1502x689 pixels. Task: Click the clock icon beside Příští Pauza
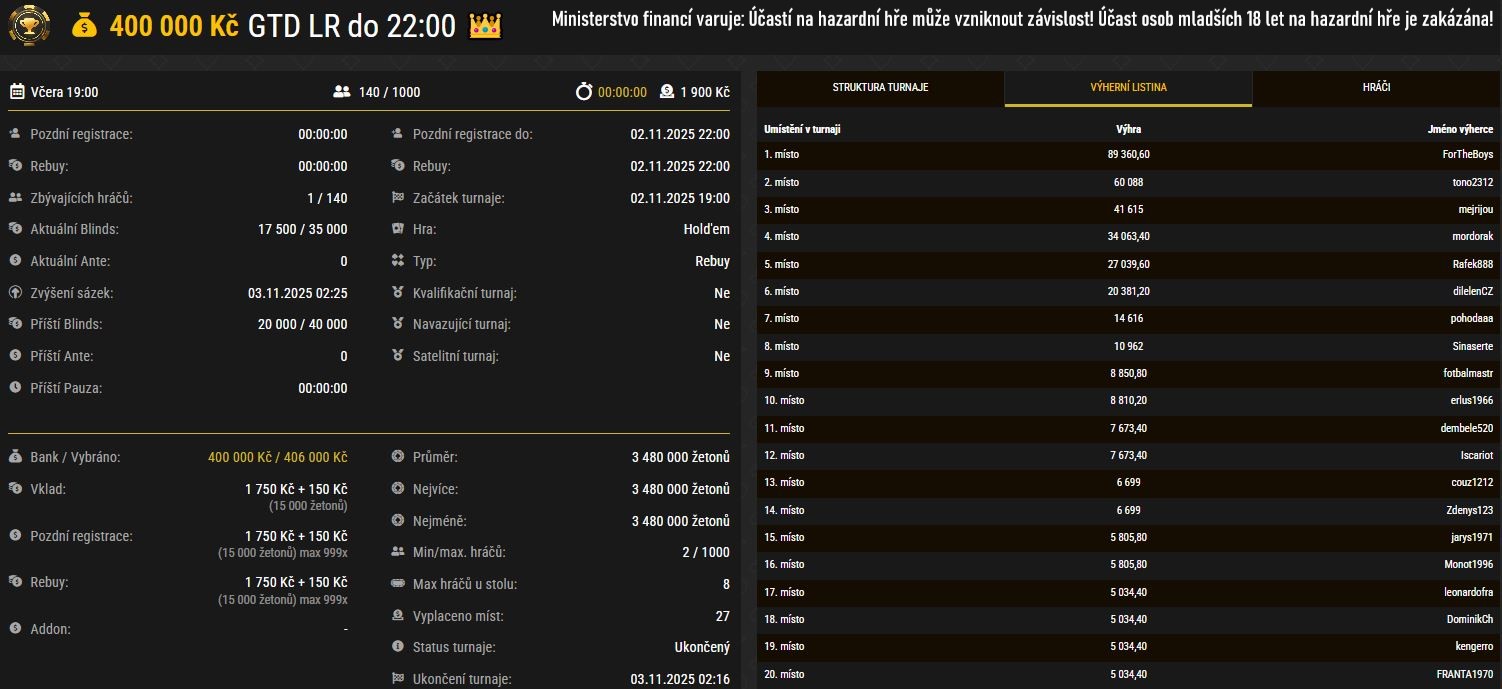click(x=15, y=388)
